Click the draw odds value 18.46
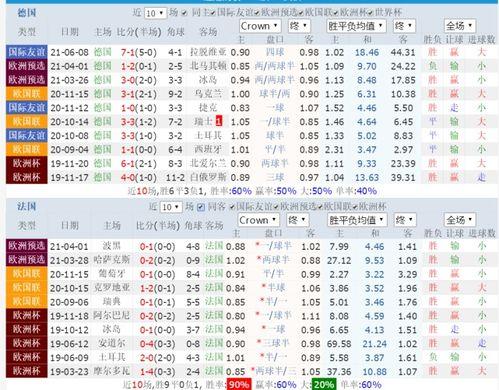This screenshot has width=499, height=390. point(367,52)
